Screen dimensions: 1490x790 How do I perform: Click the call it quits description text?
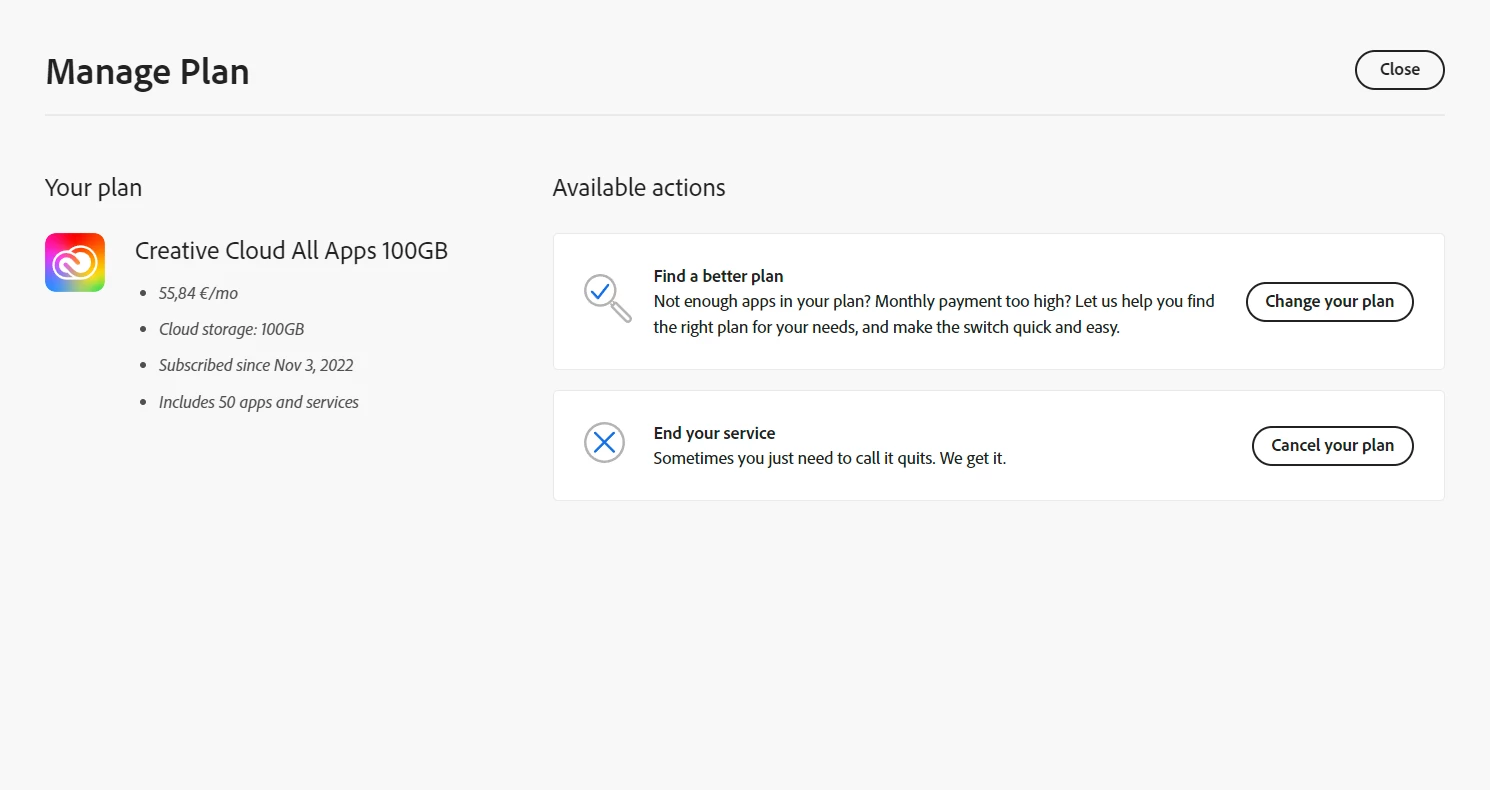pos(829,459)
